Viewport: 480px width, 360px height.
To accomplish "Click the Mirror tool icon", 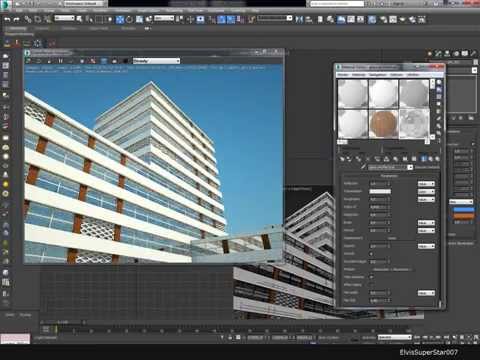I will click(x=299, y=19).
